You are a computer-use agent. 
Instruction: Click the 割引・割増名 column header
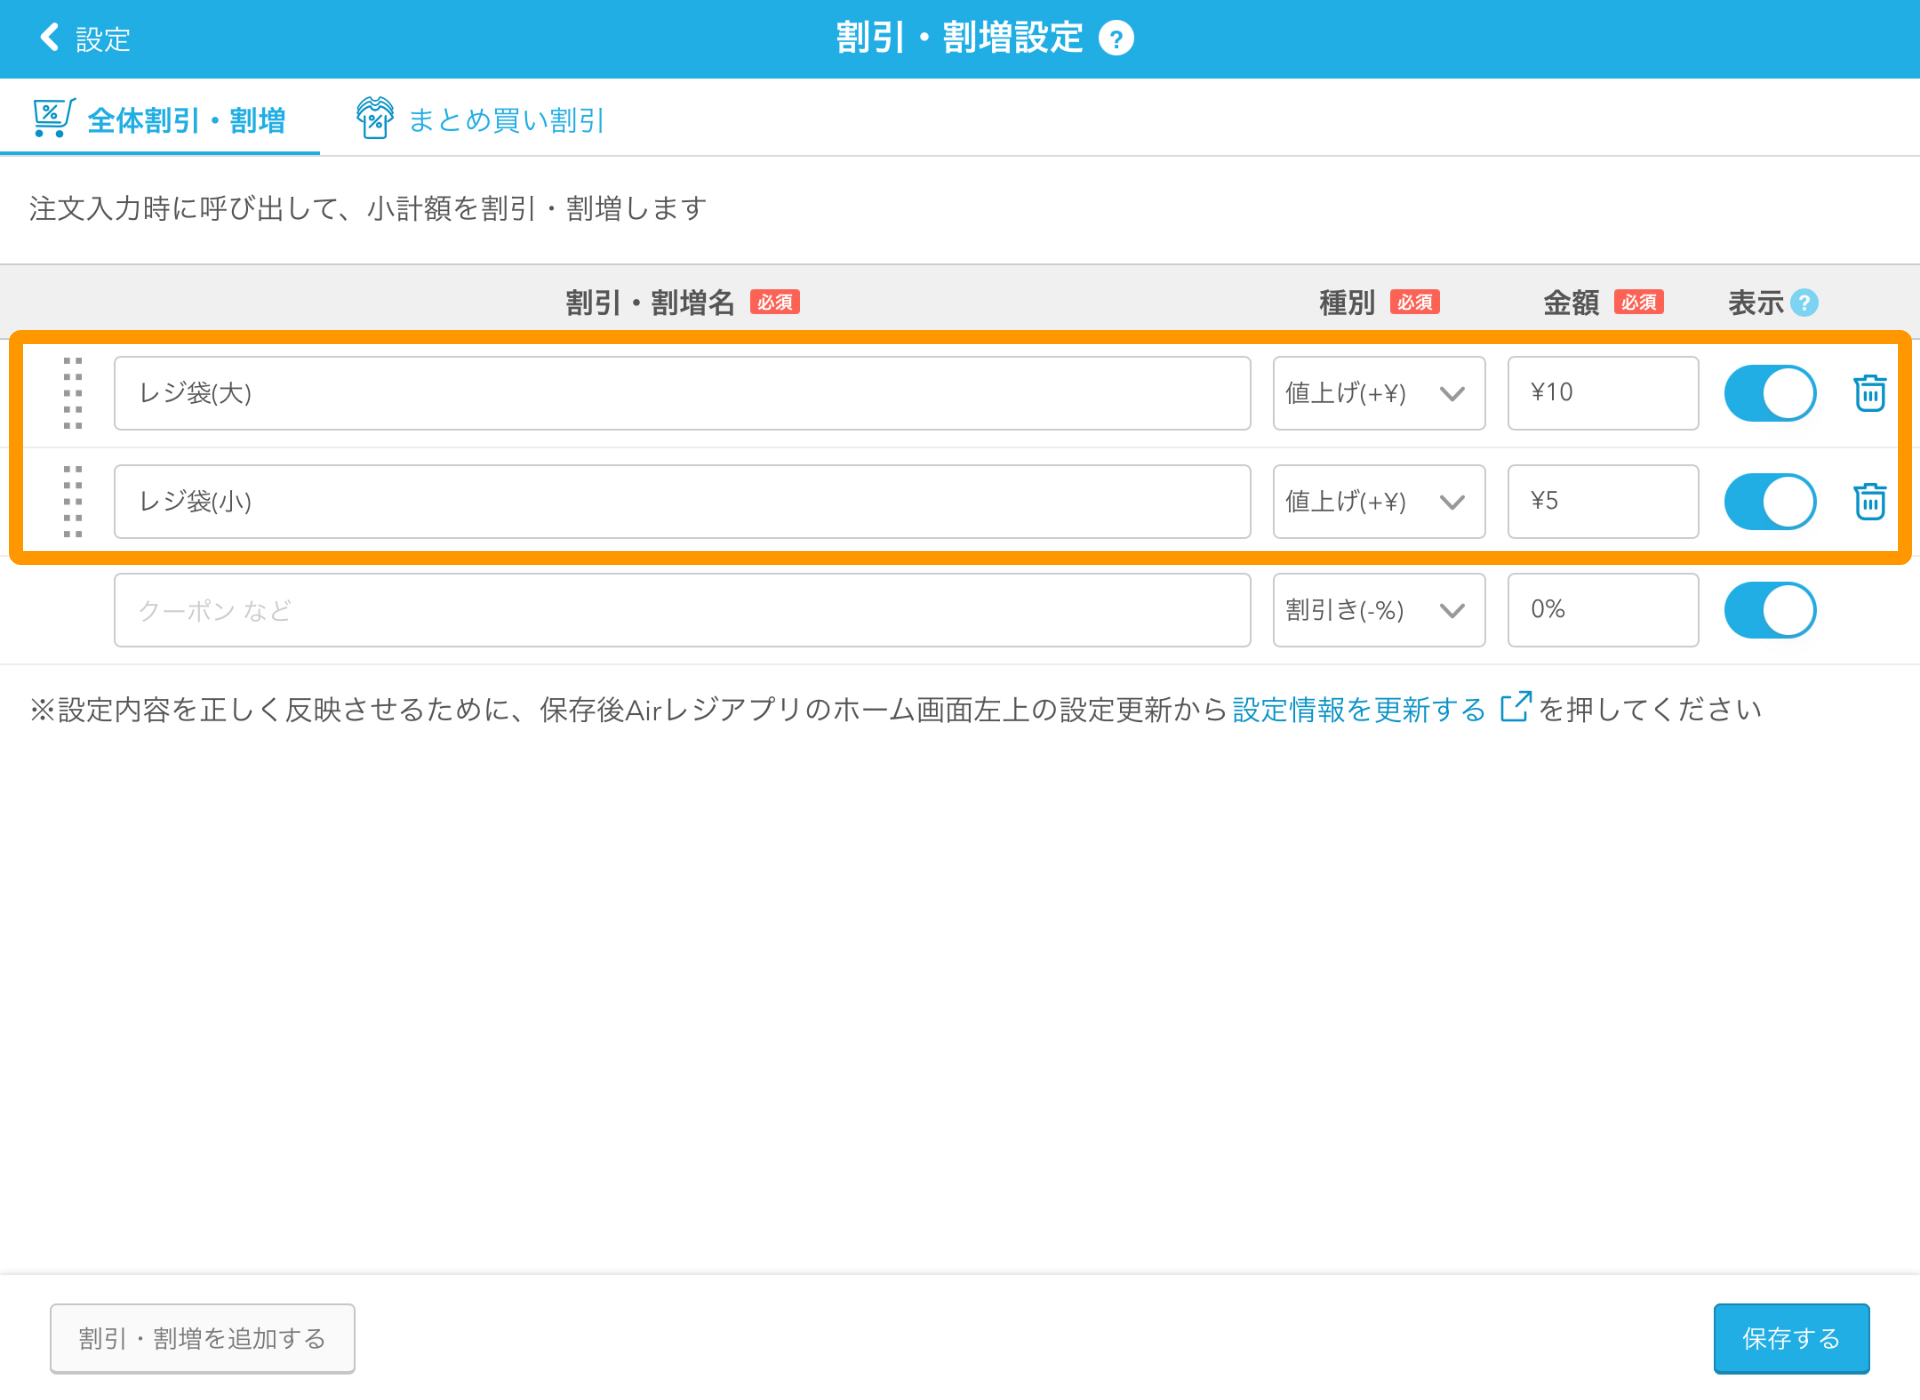pos(650,302)
